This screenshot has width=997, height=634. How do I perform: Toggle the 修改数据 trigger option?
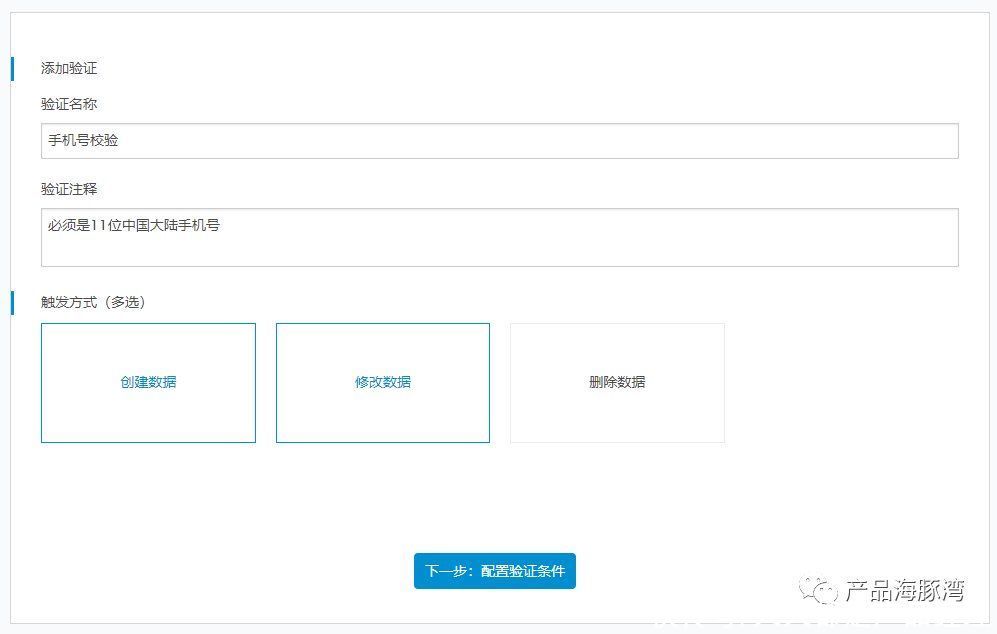click(383, 383)
